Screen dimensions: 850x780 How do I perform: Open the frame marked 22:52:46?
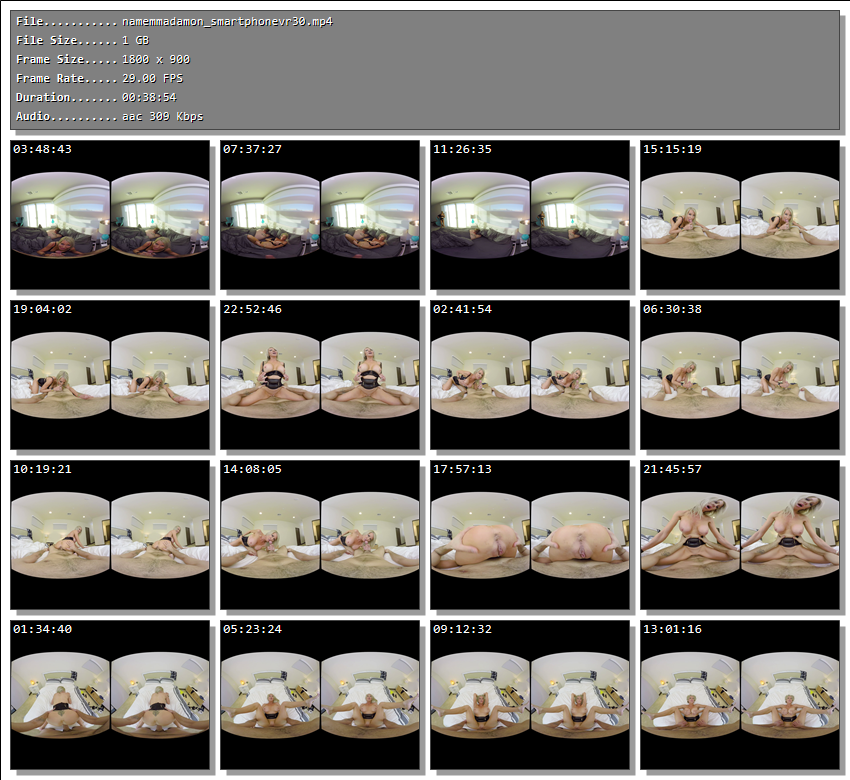(x=320, y=375)
